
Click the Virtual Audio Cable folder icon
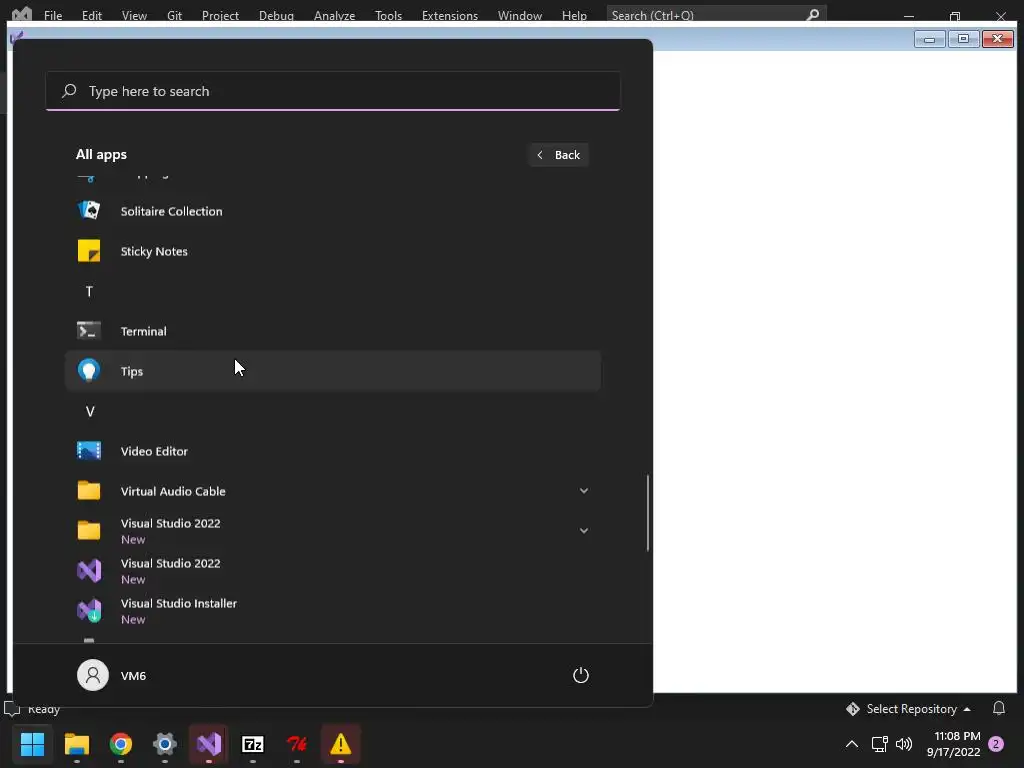89,490
